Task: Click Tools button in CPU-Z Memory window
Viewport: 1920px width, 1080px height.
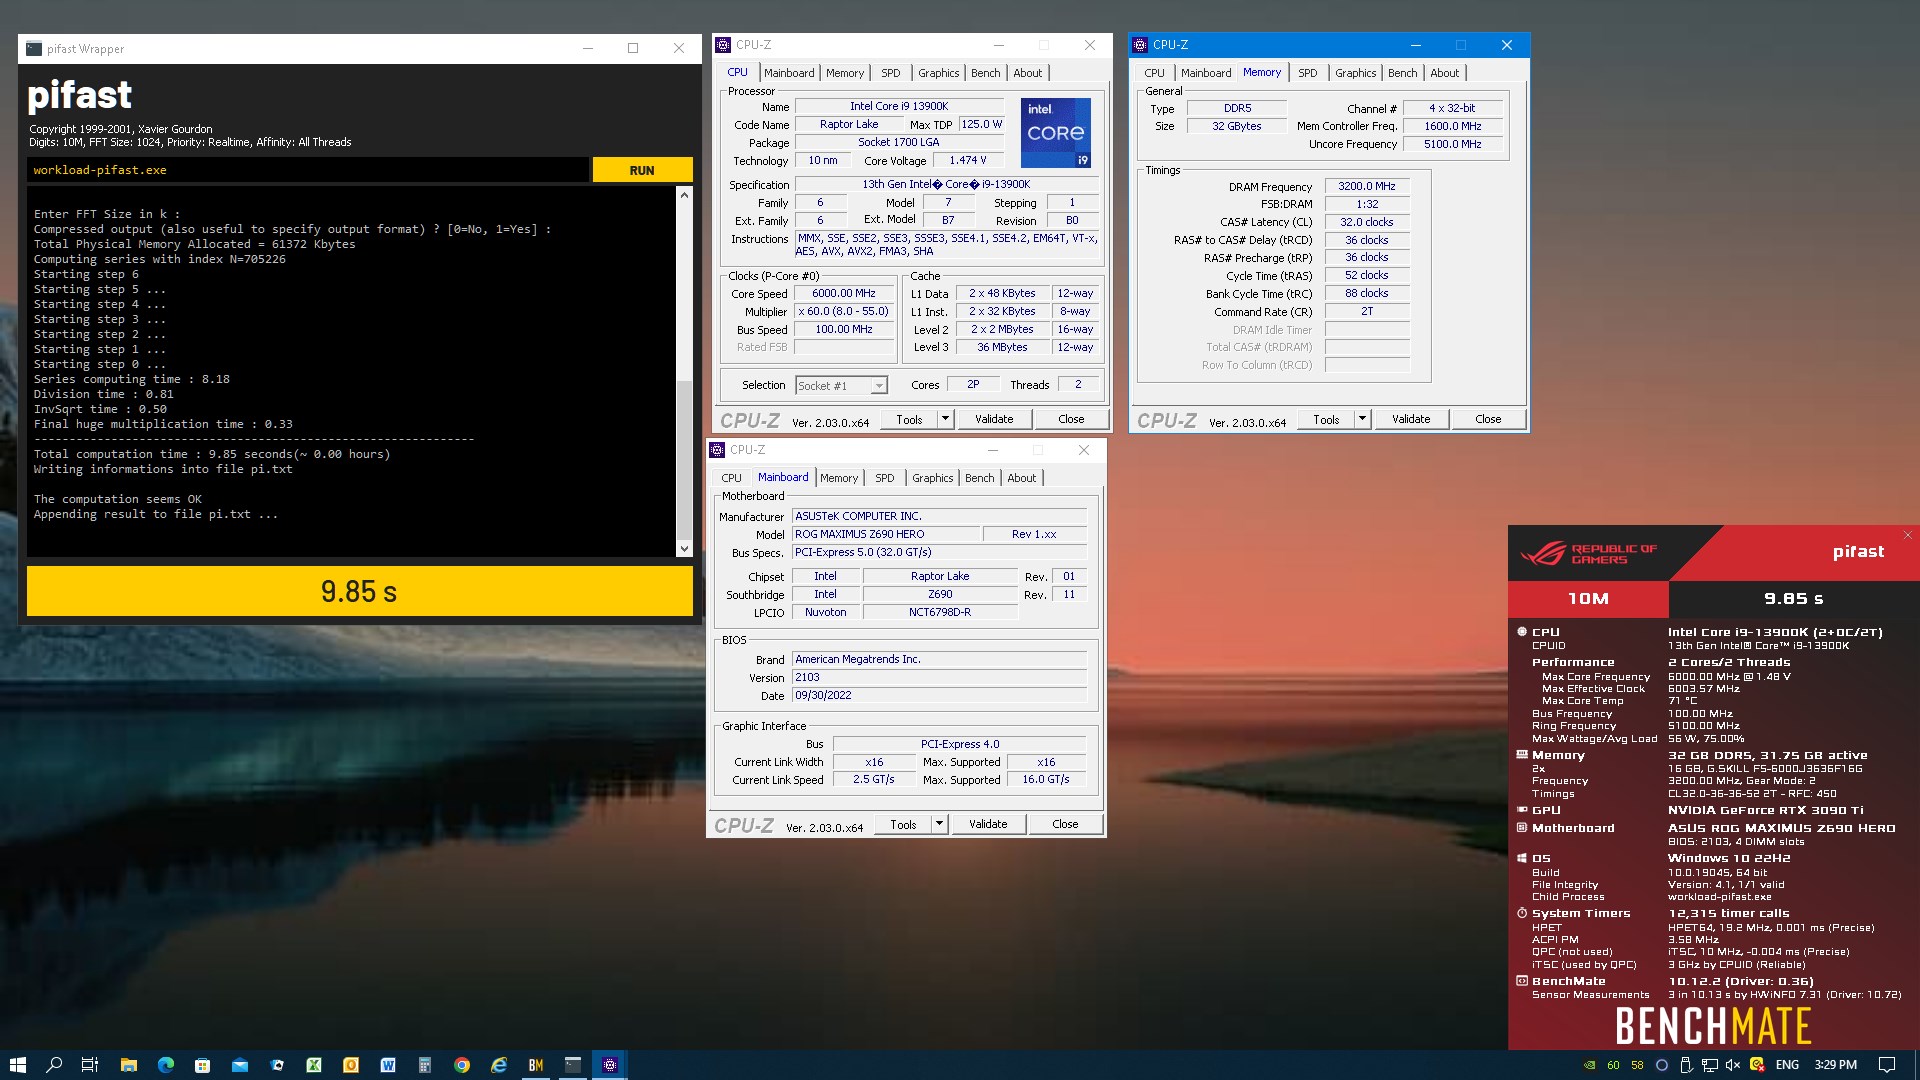Action: [x=1326, y=419]
